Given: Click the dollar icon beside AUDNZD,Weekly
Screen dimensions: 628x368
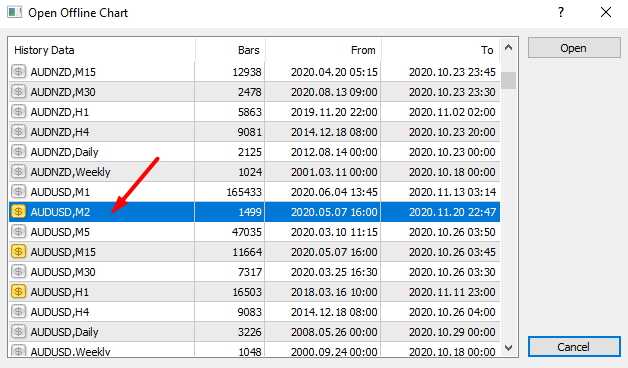Looking at the screenshot, I should (x=18, y=172).
